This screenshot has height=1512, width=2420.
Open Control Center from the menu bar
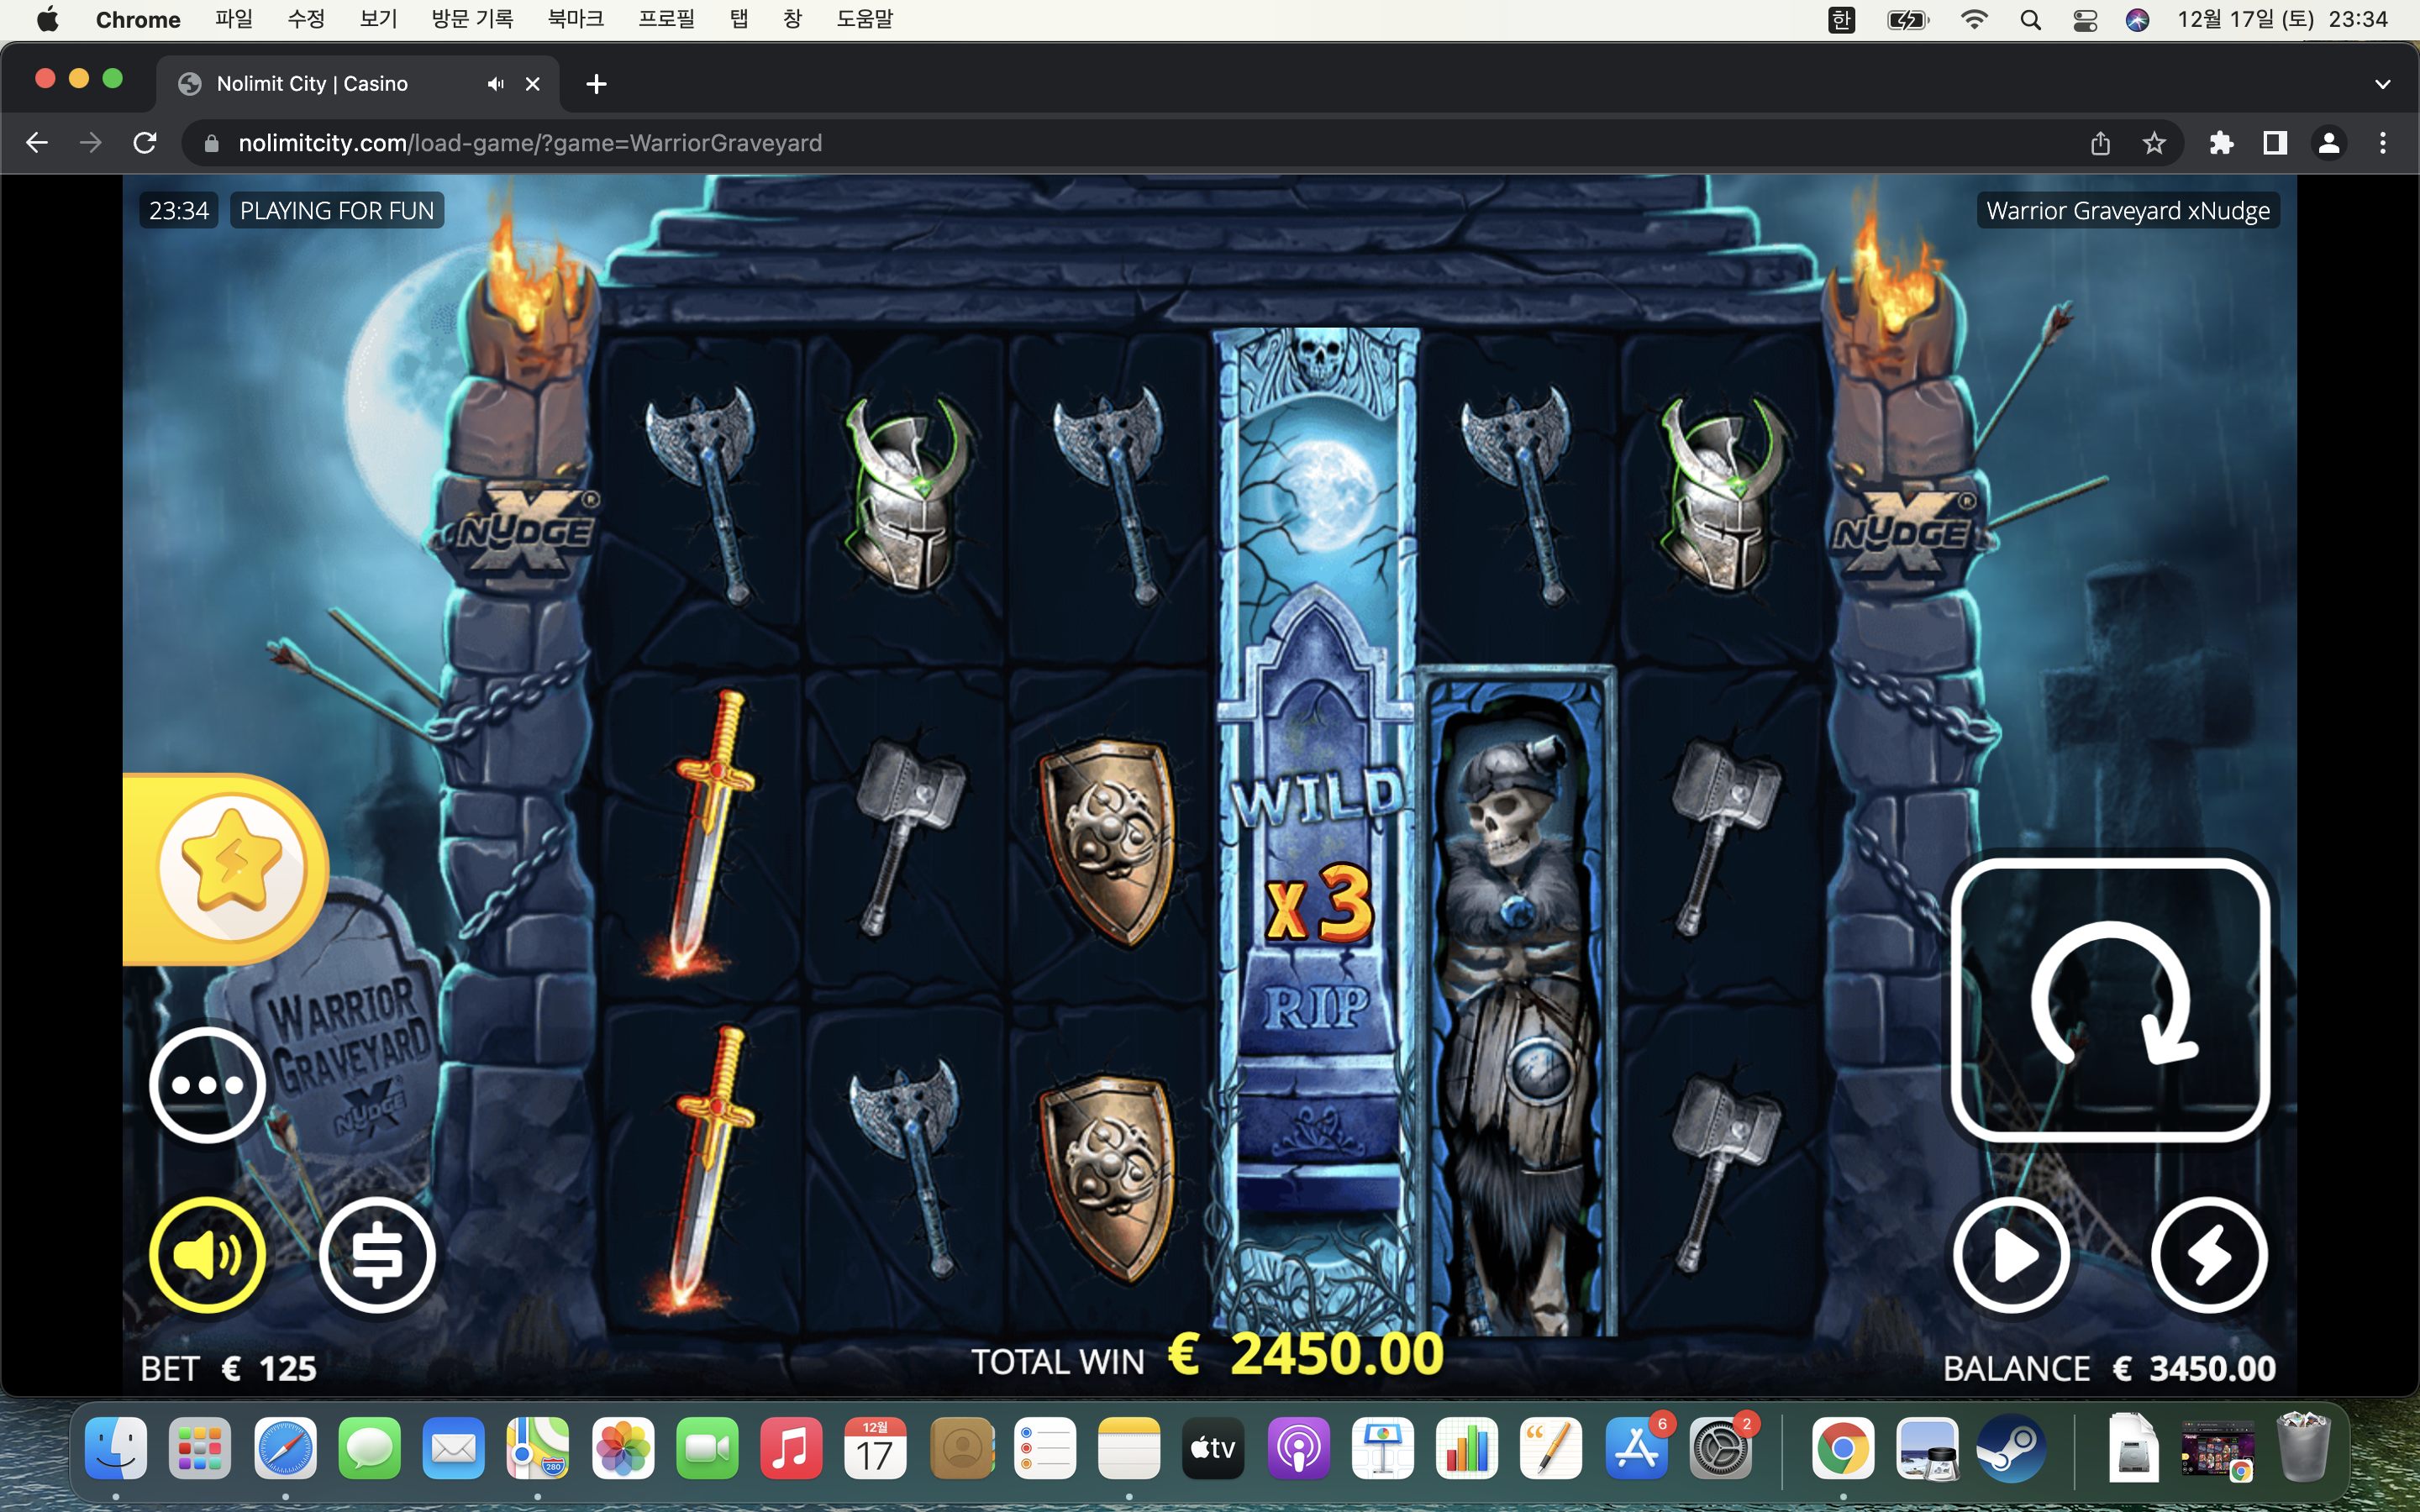[2085, 20]
